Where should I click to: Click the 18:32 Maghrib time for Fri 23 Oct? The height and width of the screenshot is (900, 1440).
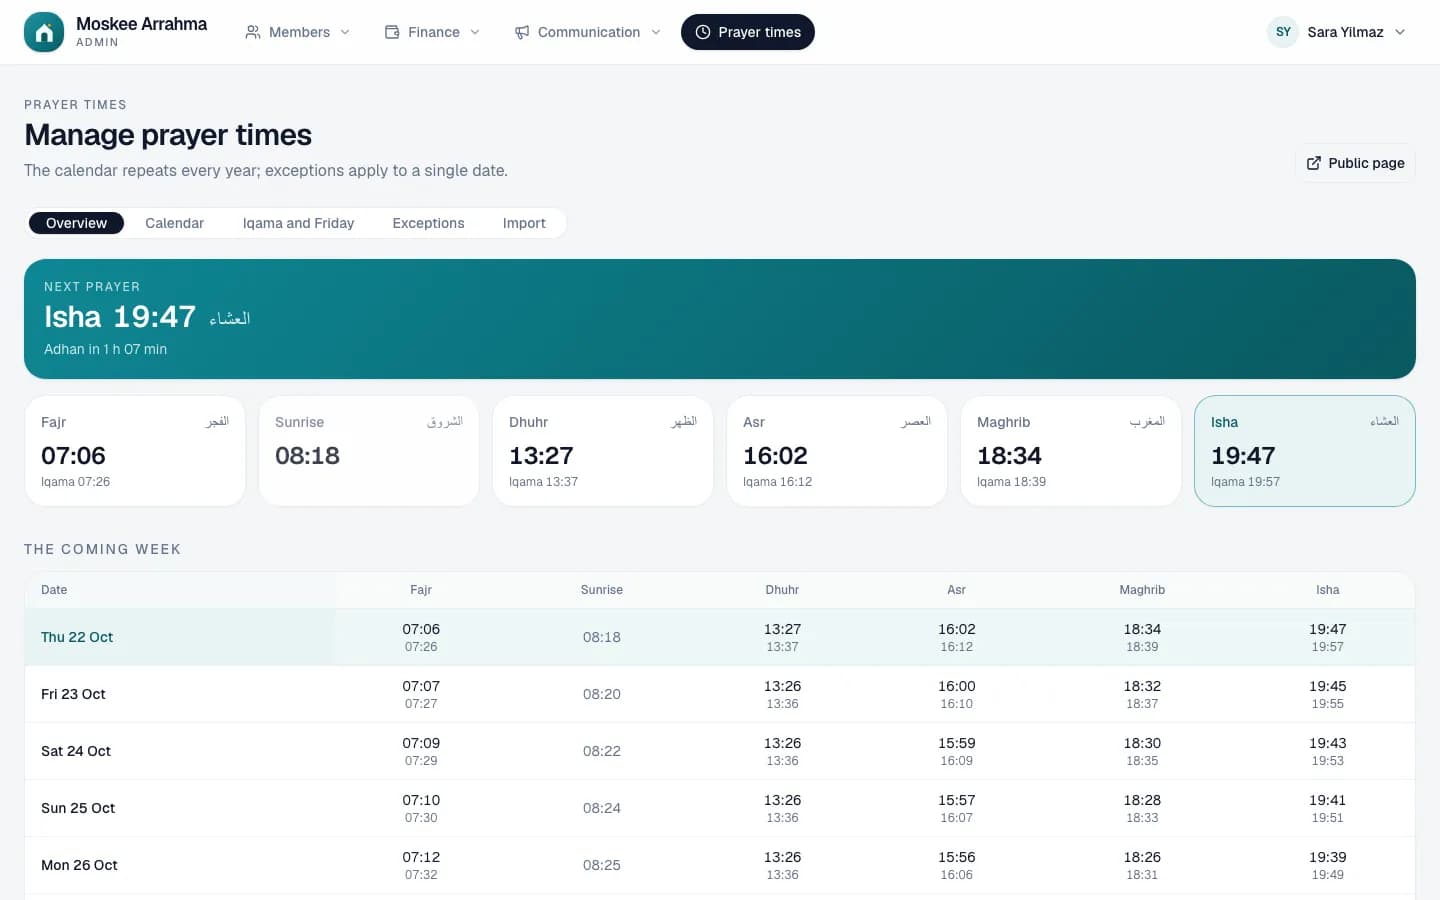click(1142, 686)
